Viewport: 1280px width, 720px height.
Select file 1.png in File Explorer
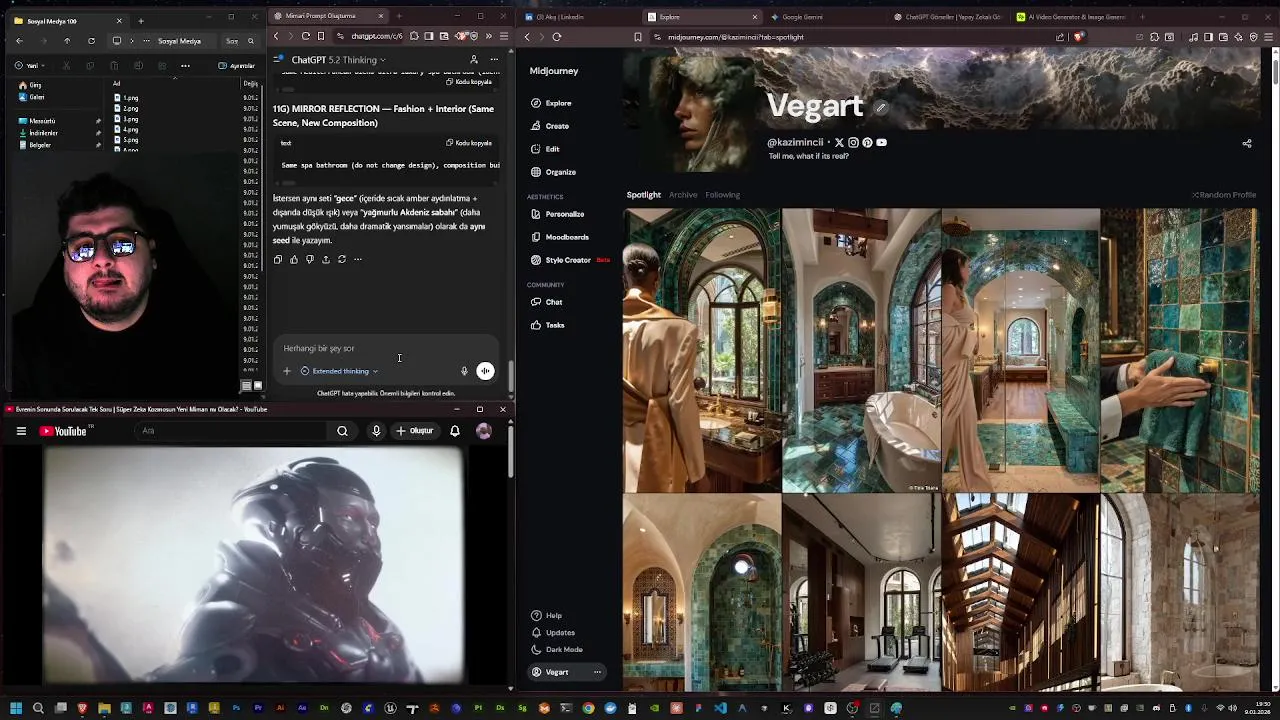tap(126, 98)
